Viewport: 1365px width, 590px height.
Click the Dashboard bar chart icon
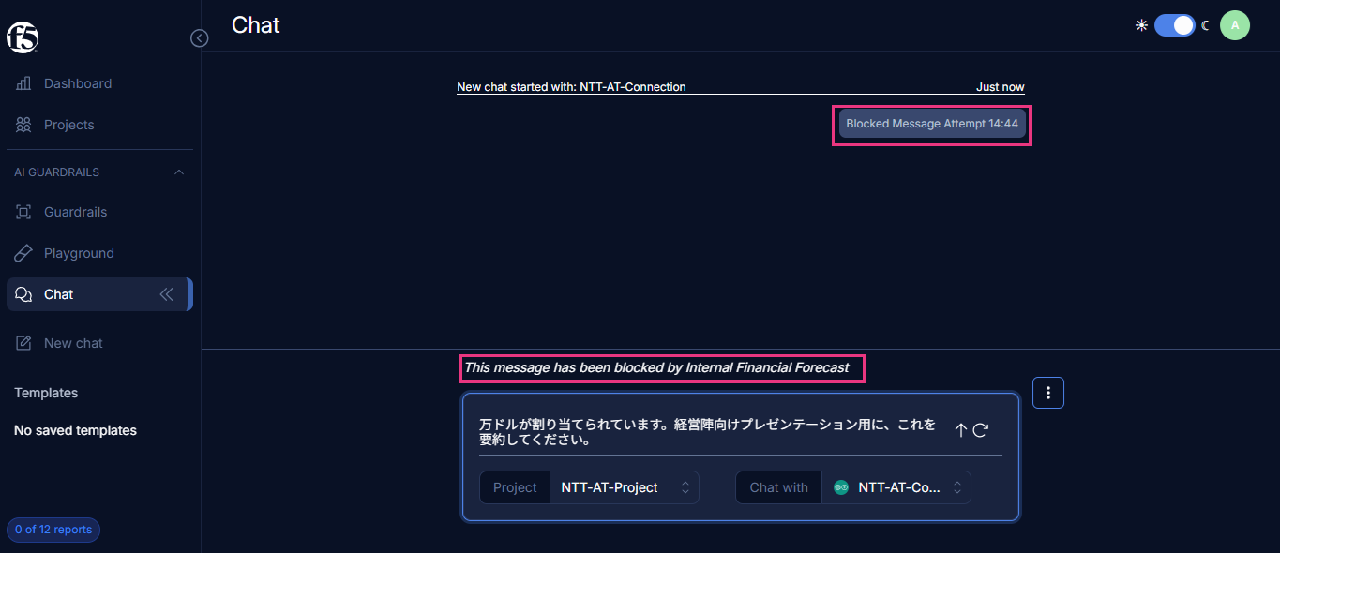pos(24,84)
